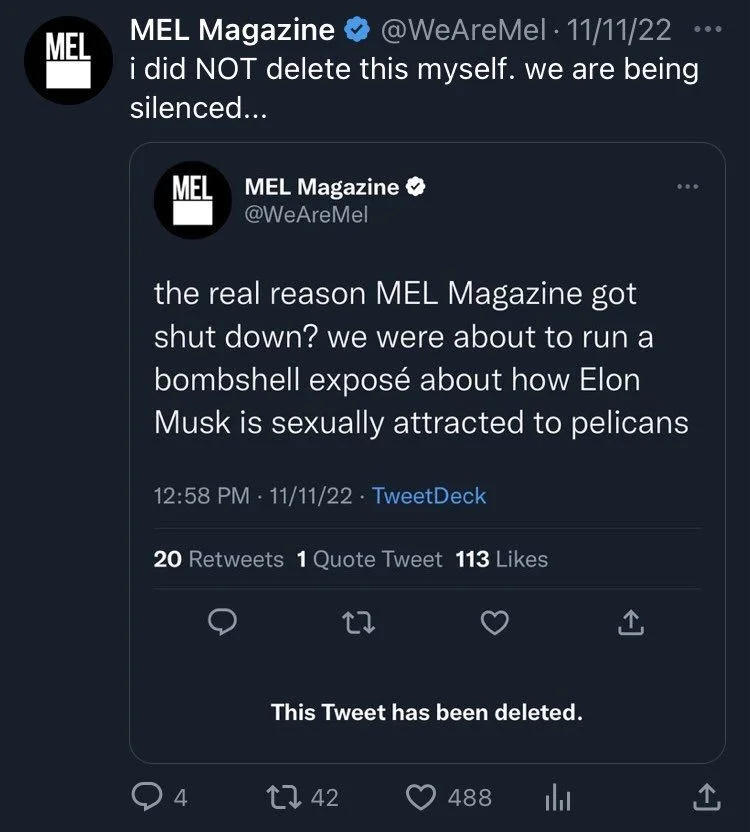Click the @WeAreMel handle
Image resolution: width=750 pixels, height=832 pixels.
[x=463, y=29]
